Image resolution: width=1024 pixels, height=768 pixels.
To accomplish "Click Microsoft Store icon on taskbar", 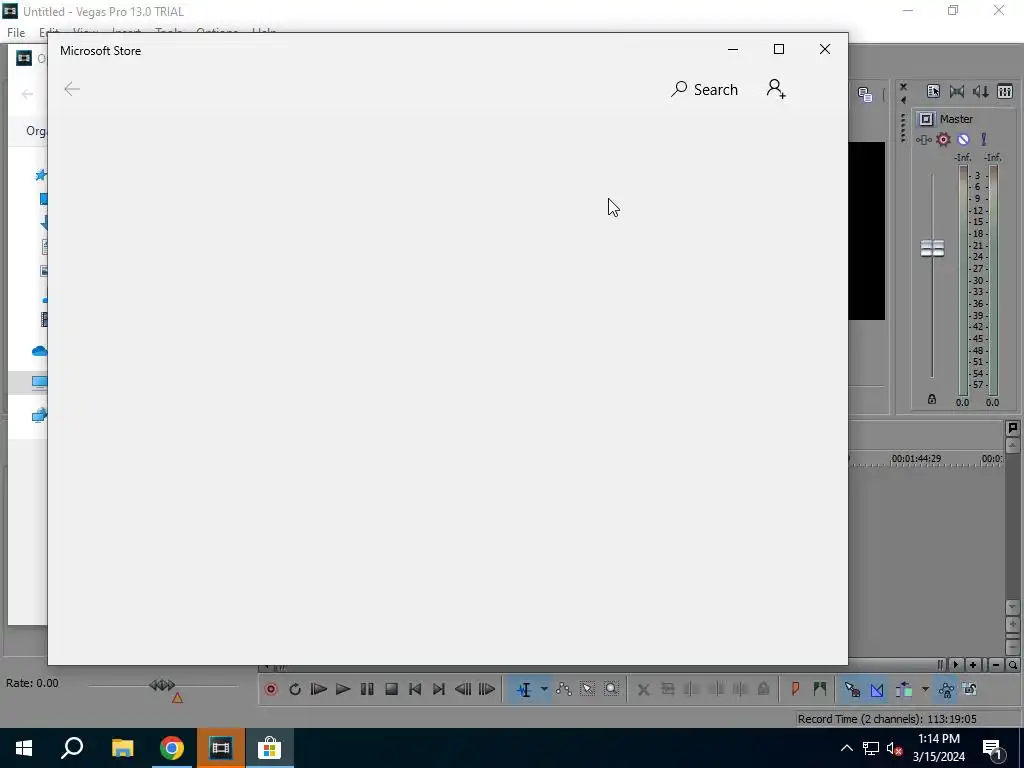I will 270,748.
